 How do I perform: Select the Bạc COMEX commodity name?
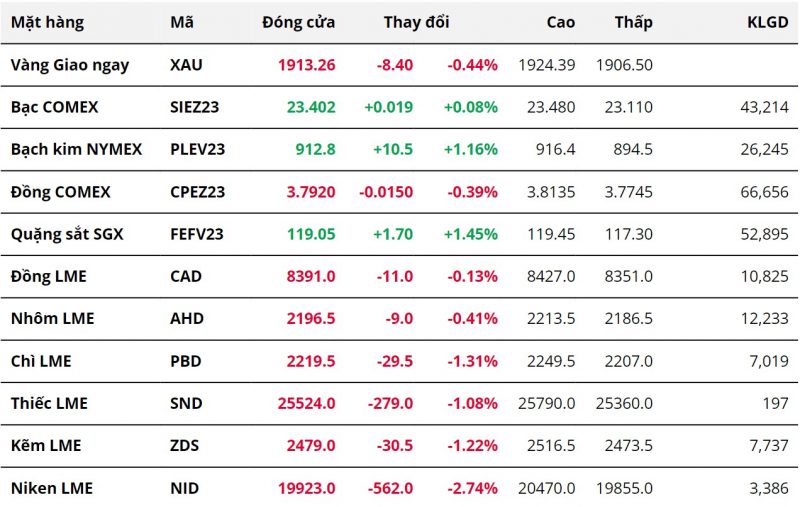tap(54, 107)
